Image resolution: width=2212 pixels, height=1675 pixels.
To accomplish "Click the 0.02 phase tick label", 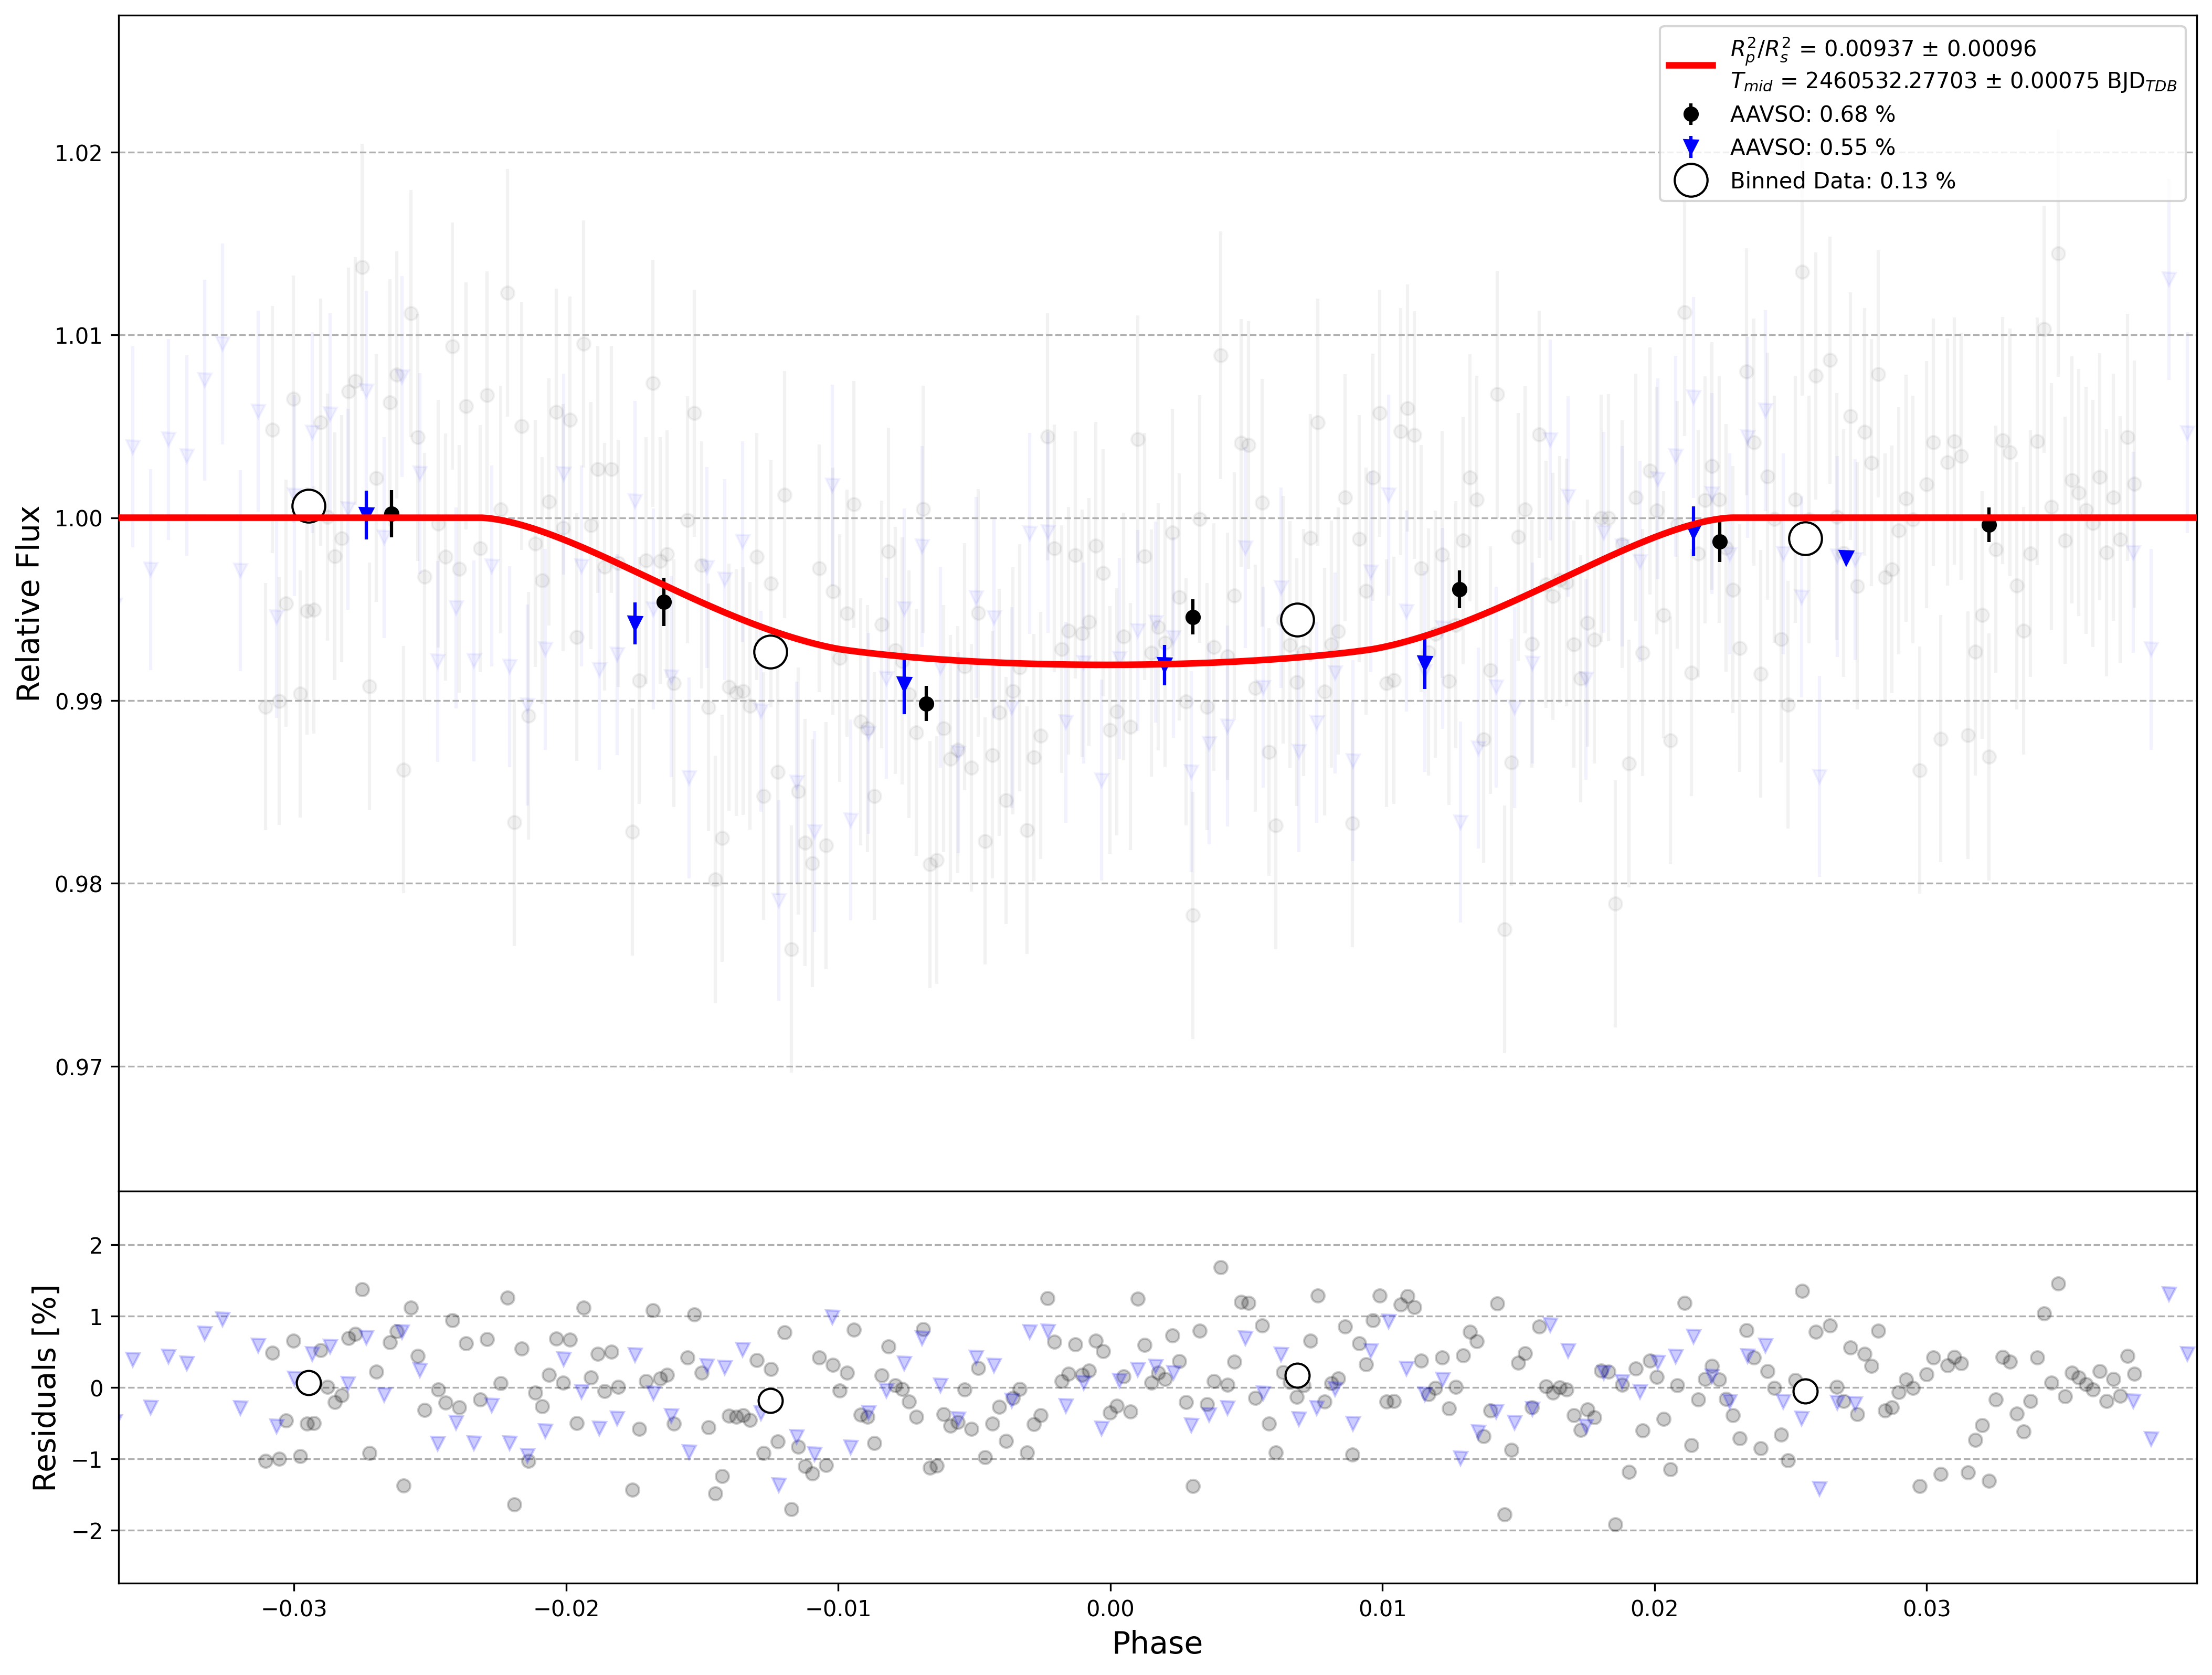I will pos(1655,1608).
